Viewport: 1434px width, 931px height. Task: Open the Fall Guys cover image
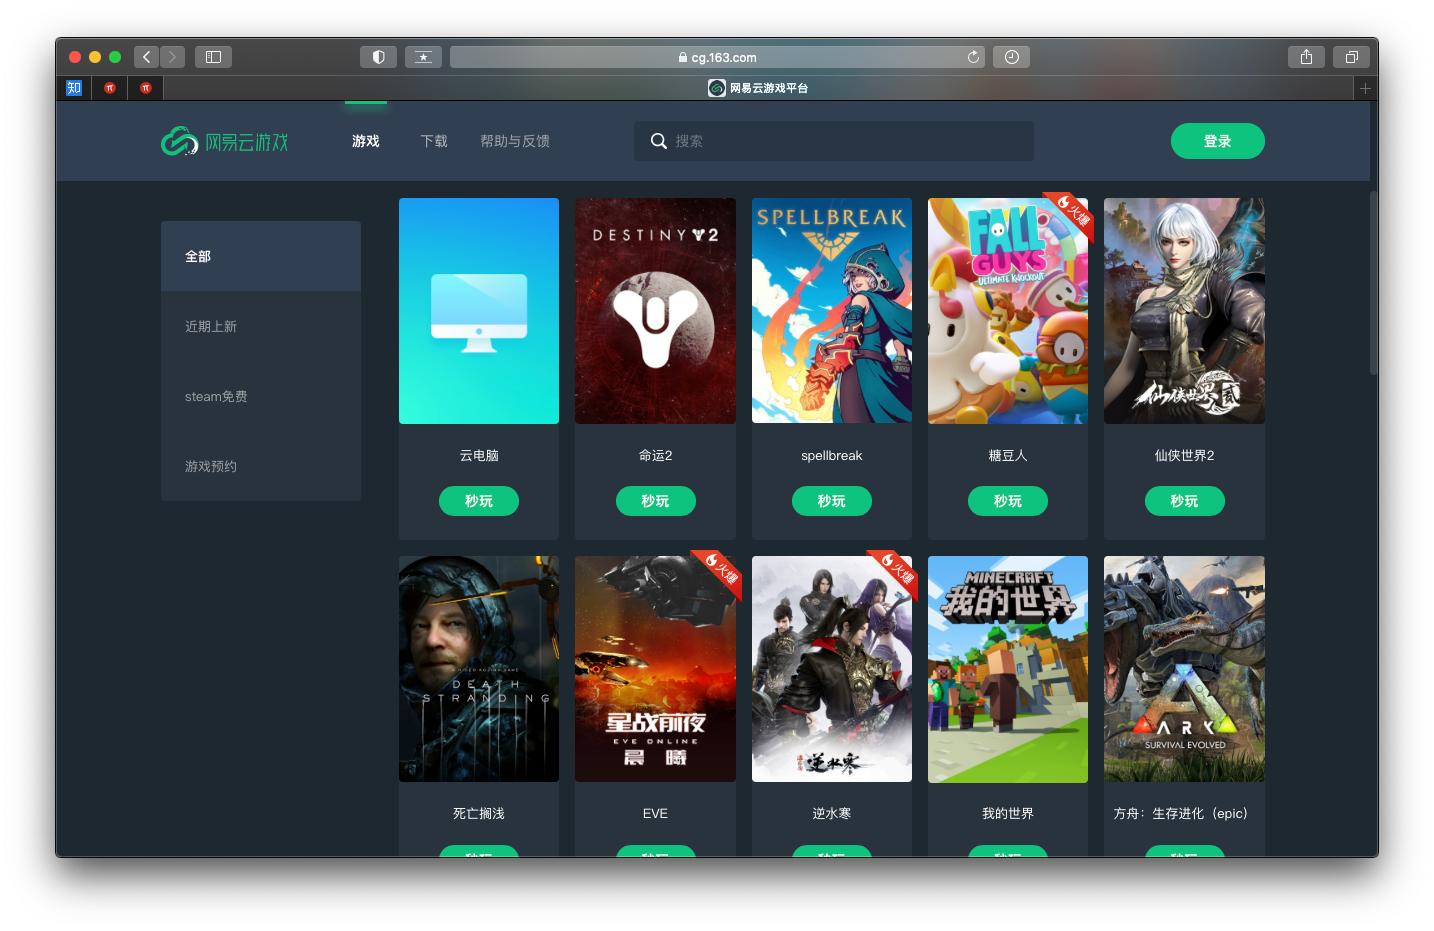[1008, 311]
